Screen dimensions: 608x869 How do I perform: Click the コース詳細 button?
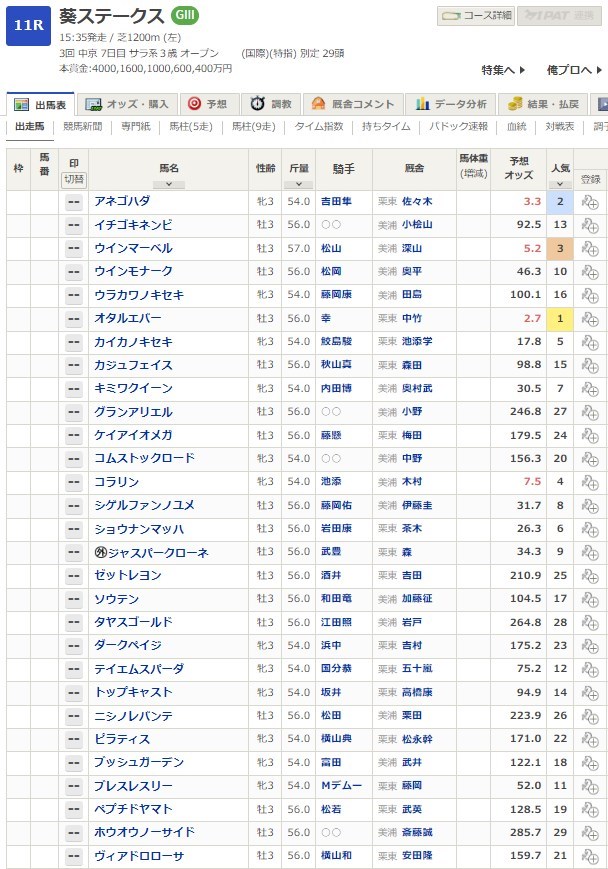(x=476, y=16)
